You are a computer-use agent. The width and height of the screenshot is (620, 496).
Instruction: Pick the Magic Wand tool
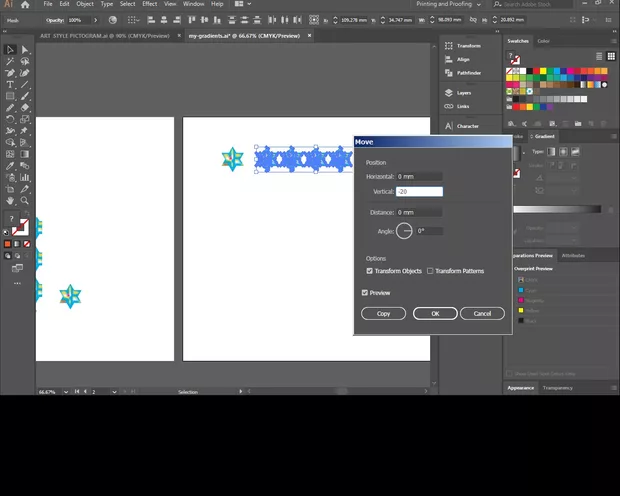point(10,61)
